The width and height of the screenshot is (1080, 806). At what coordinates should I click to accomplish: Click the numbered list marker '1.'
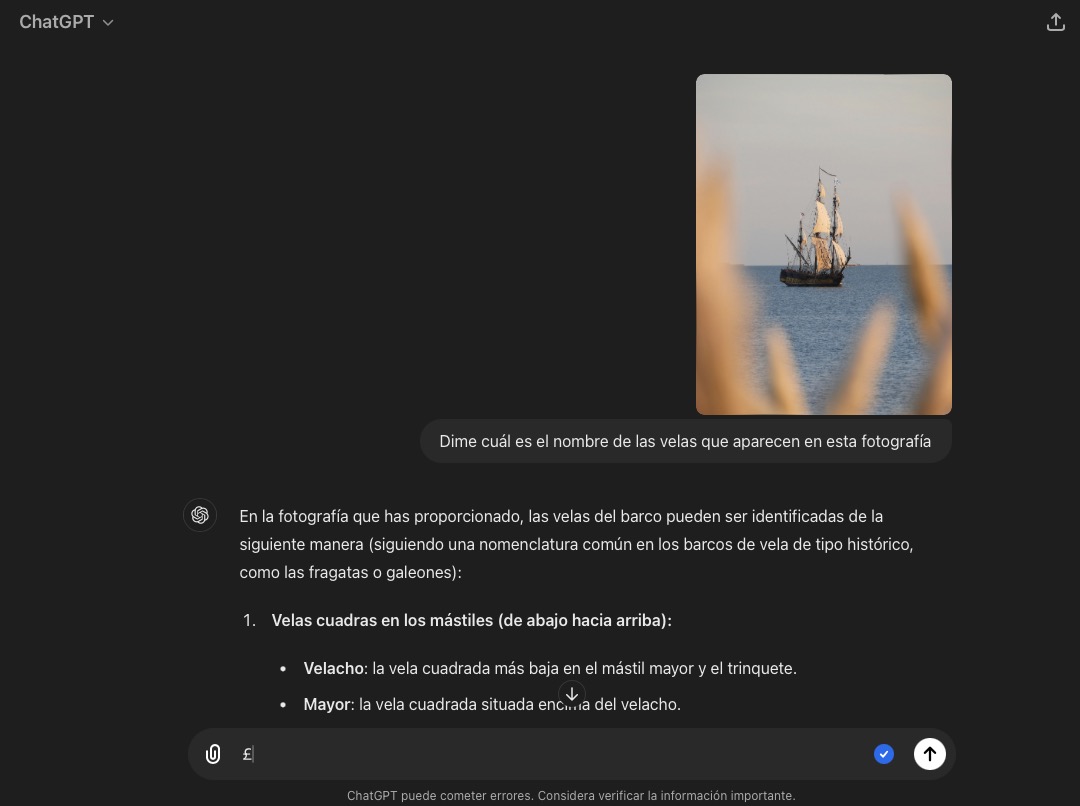pyautogui.click(x=249, y=620)
